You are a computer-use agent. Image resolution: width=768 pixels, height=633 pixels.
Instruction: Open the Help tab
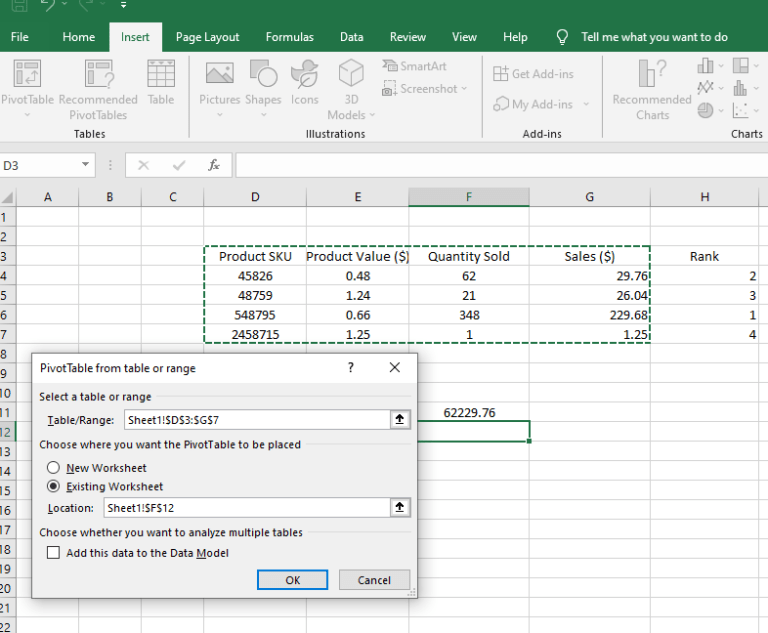(x=515, y=37)
